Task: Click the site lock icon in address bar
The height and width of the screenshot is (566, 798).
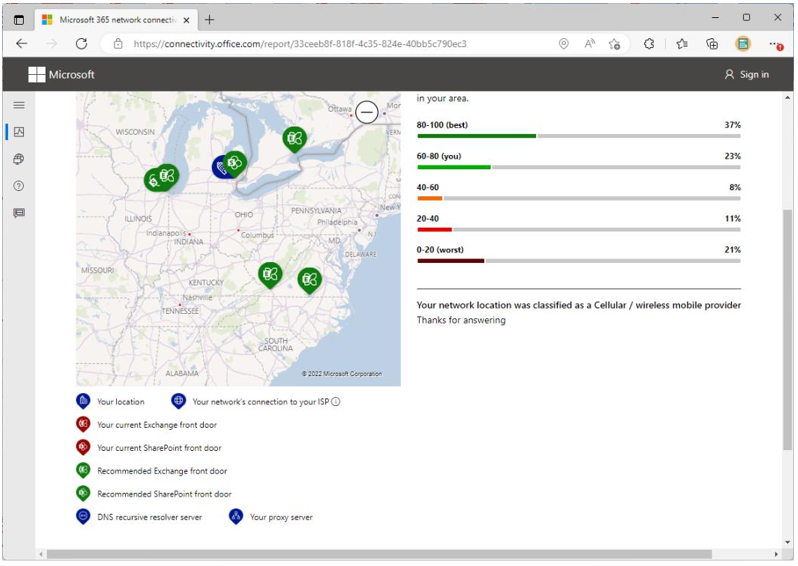Action: tap(118, 44)
